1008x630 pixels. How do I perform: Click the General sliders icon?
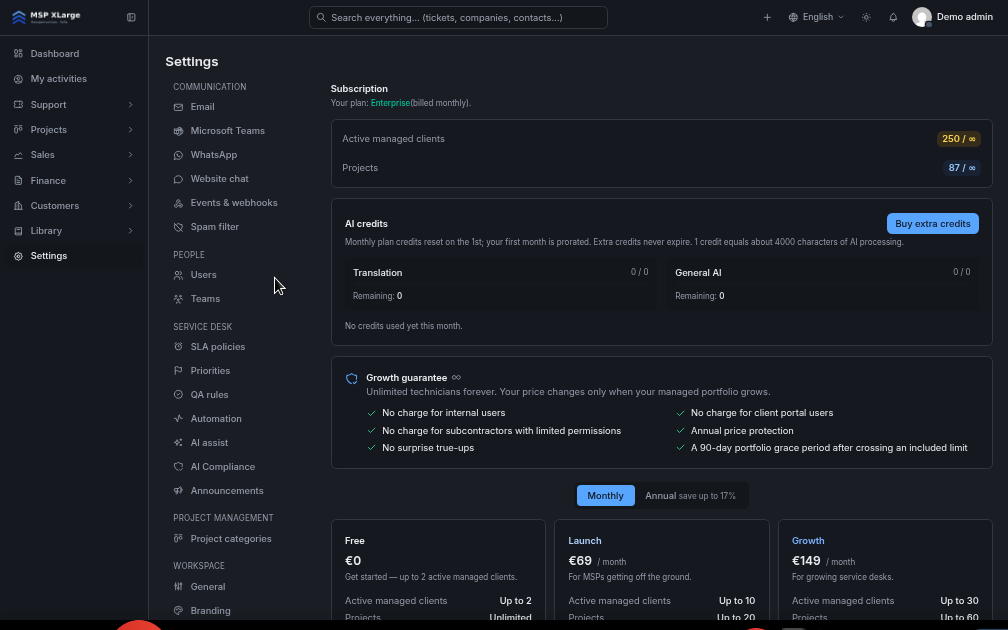(x=178, y=586)
